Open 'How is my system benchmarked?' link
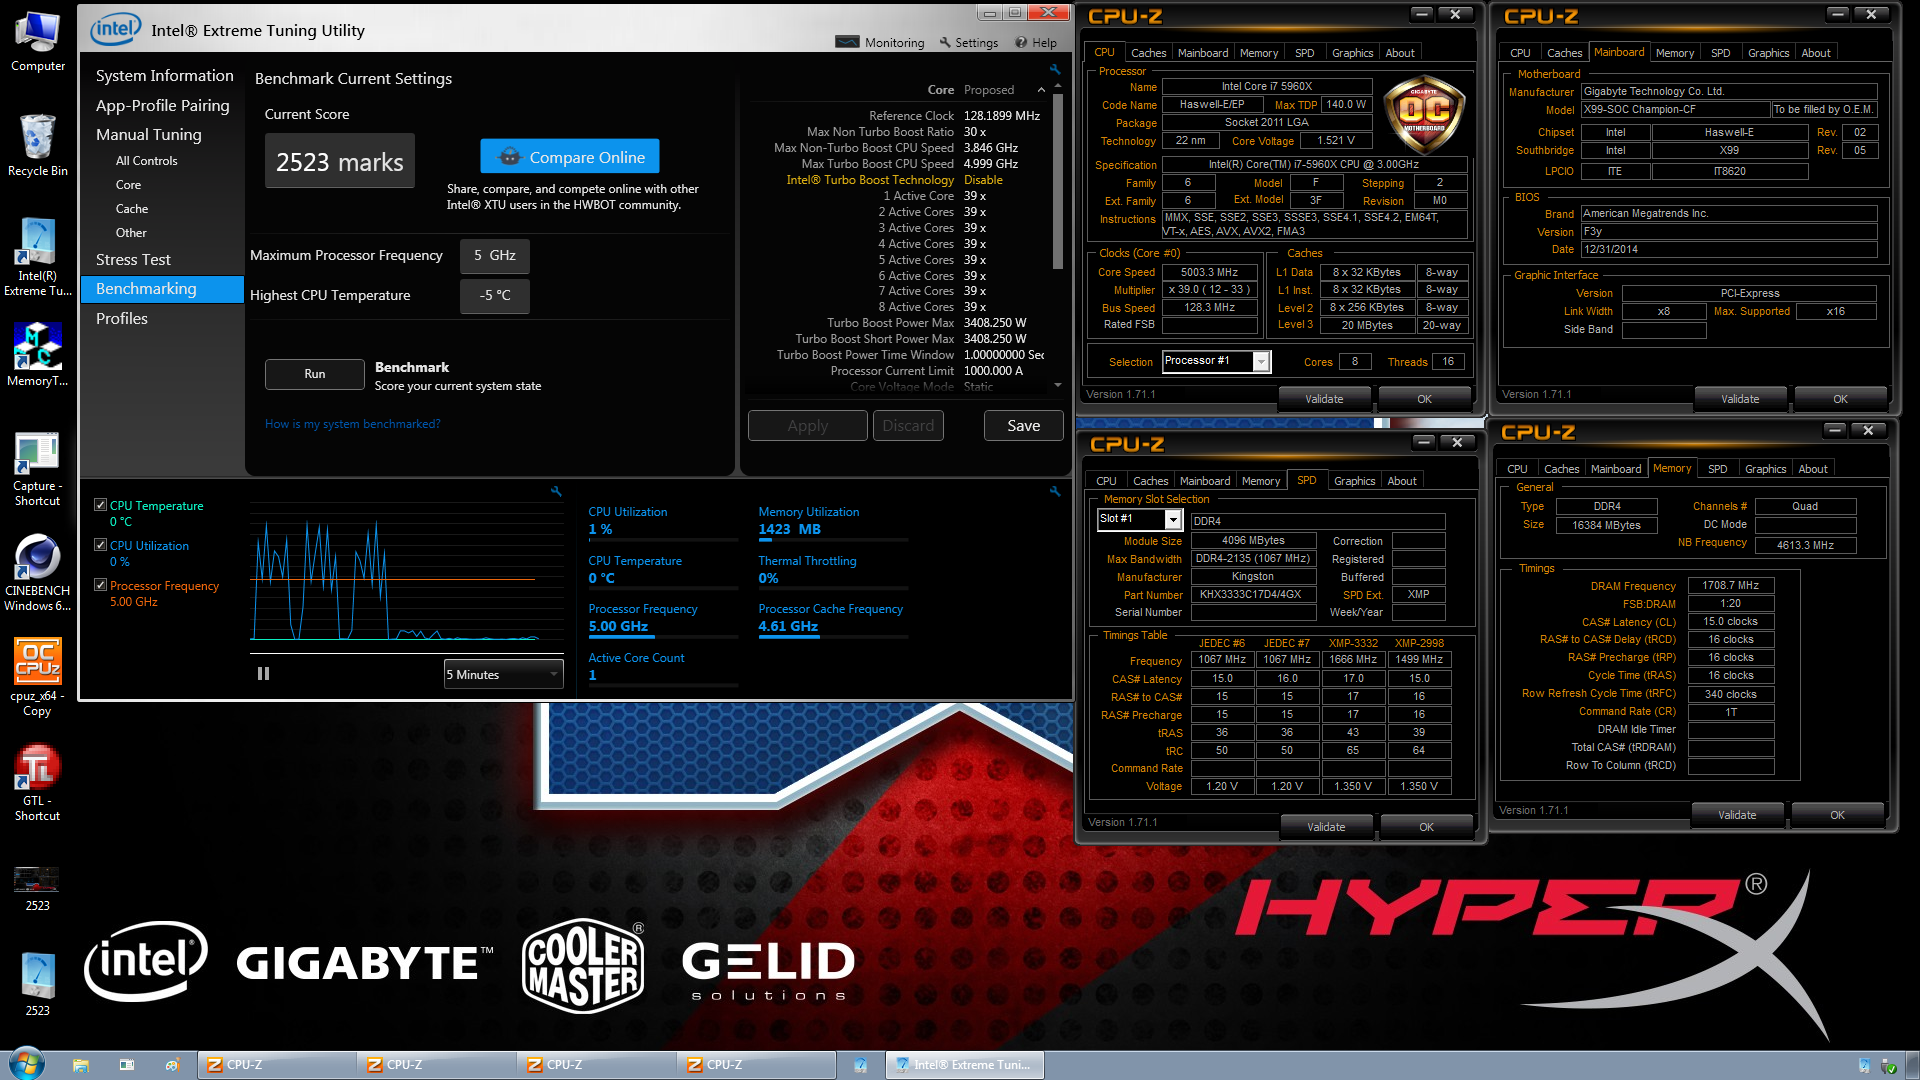1920x1080 pixels. click(x=352, y=424)
